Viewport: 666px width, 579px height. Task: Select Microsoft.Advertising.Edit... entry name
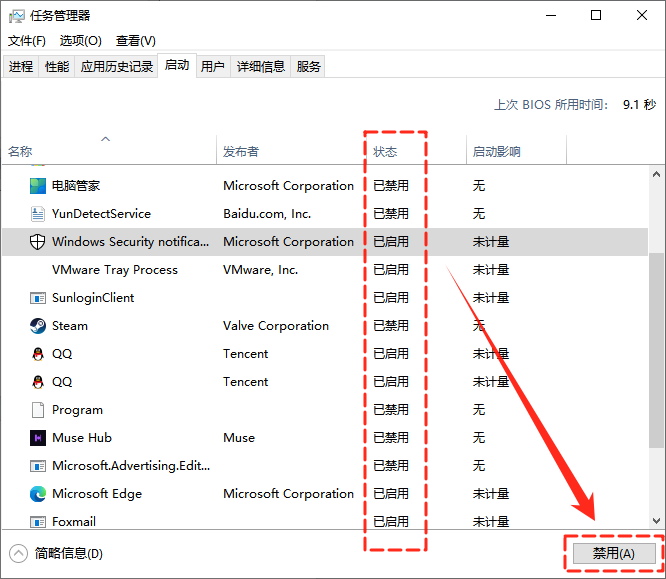[x=131, y=466]
